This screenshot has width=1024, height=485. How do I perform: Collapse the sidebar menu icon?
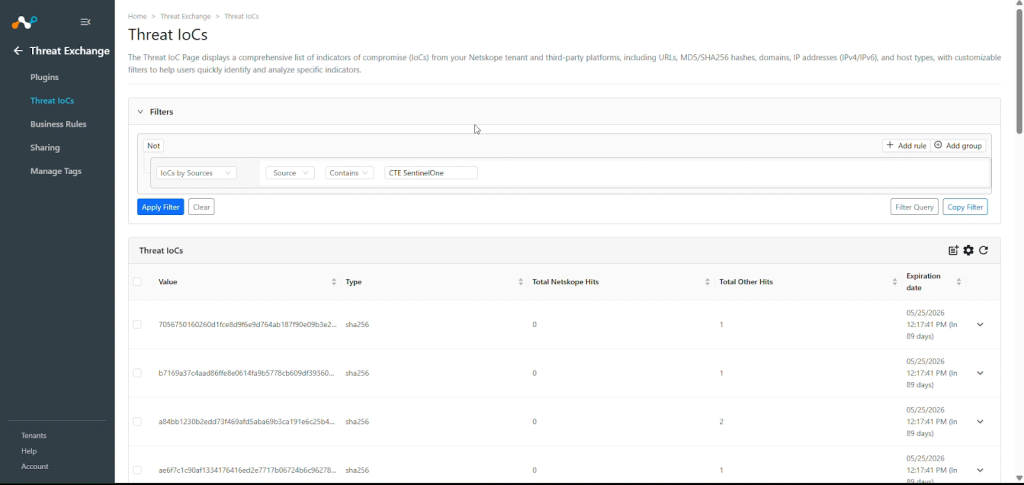(x=85, y=22)
